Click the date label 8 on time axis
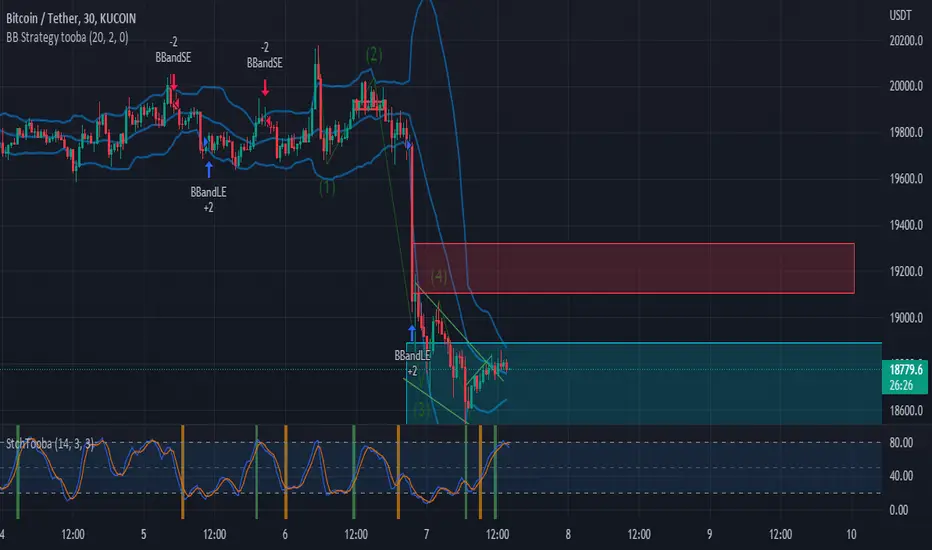 pyautogui.click(x=568, y=534)
